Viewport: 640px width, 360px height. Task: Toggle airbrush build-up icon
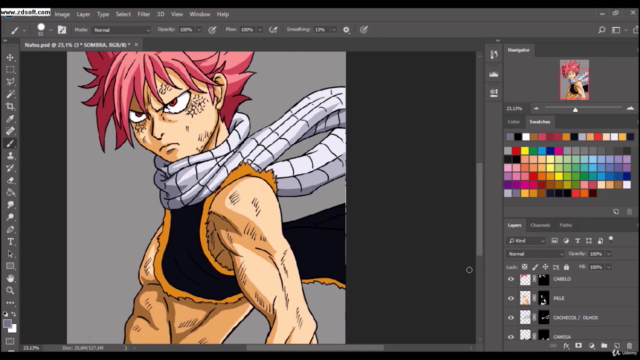click(x=273, y=30)
